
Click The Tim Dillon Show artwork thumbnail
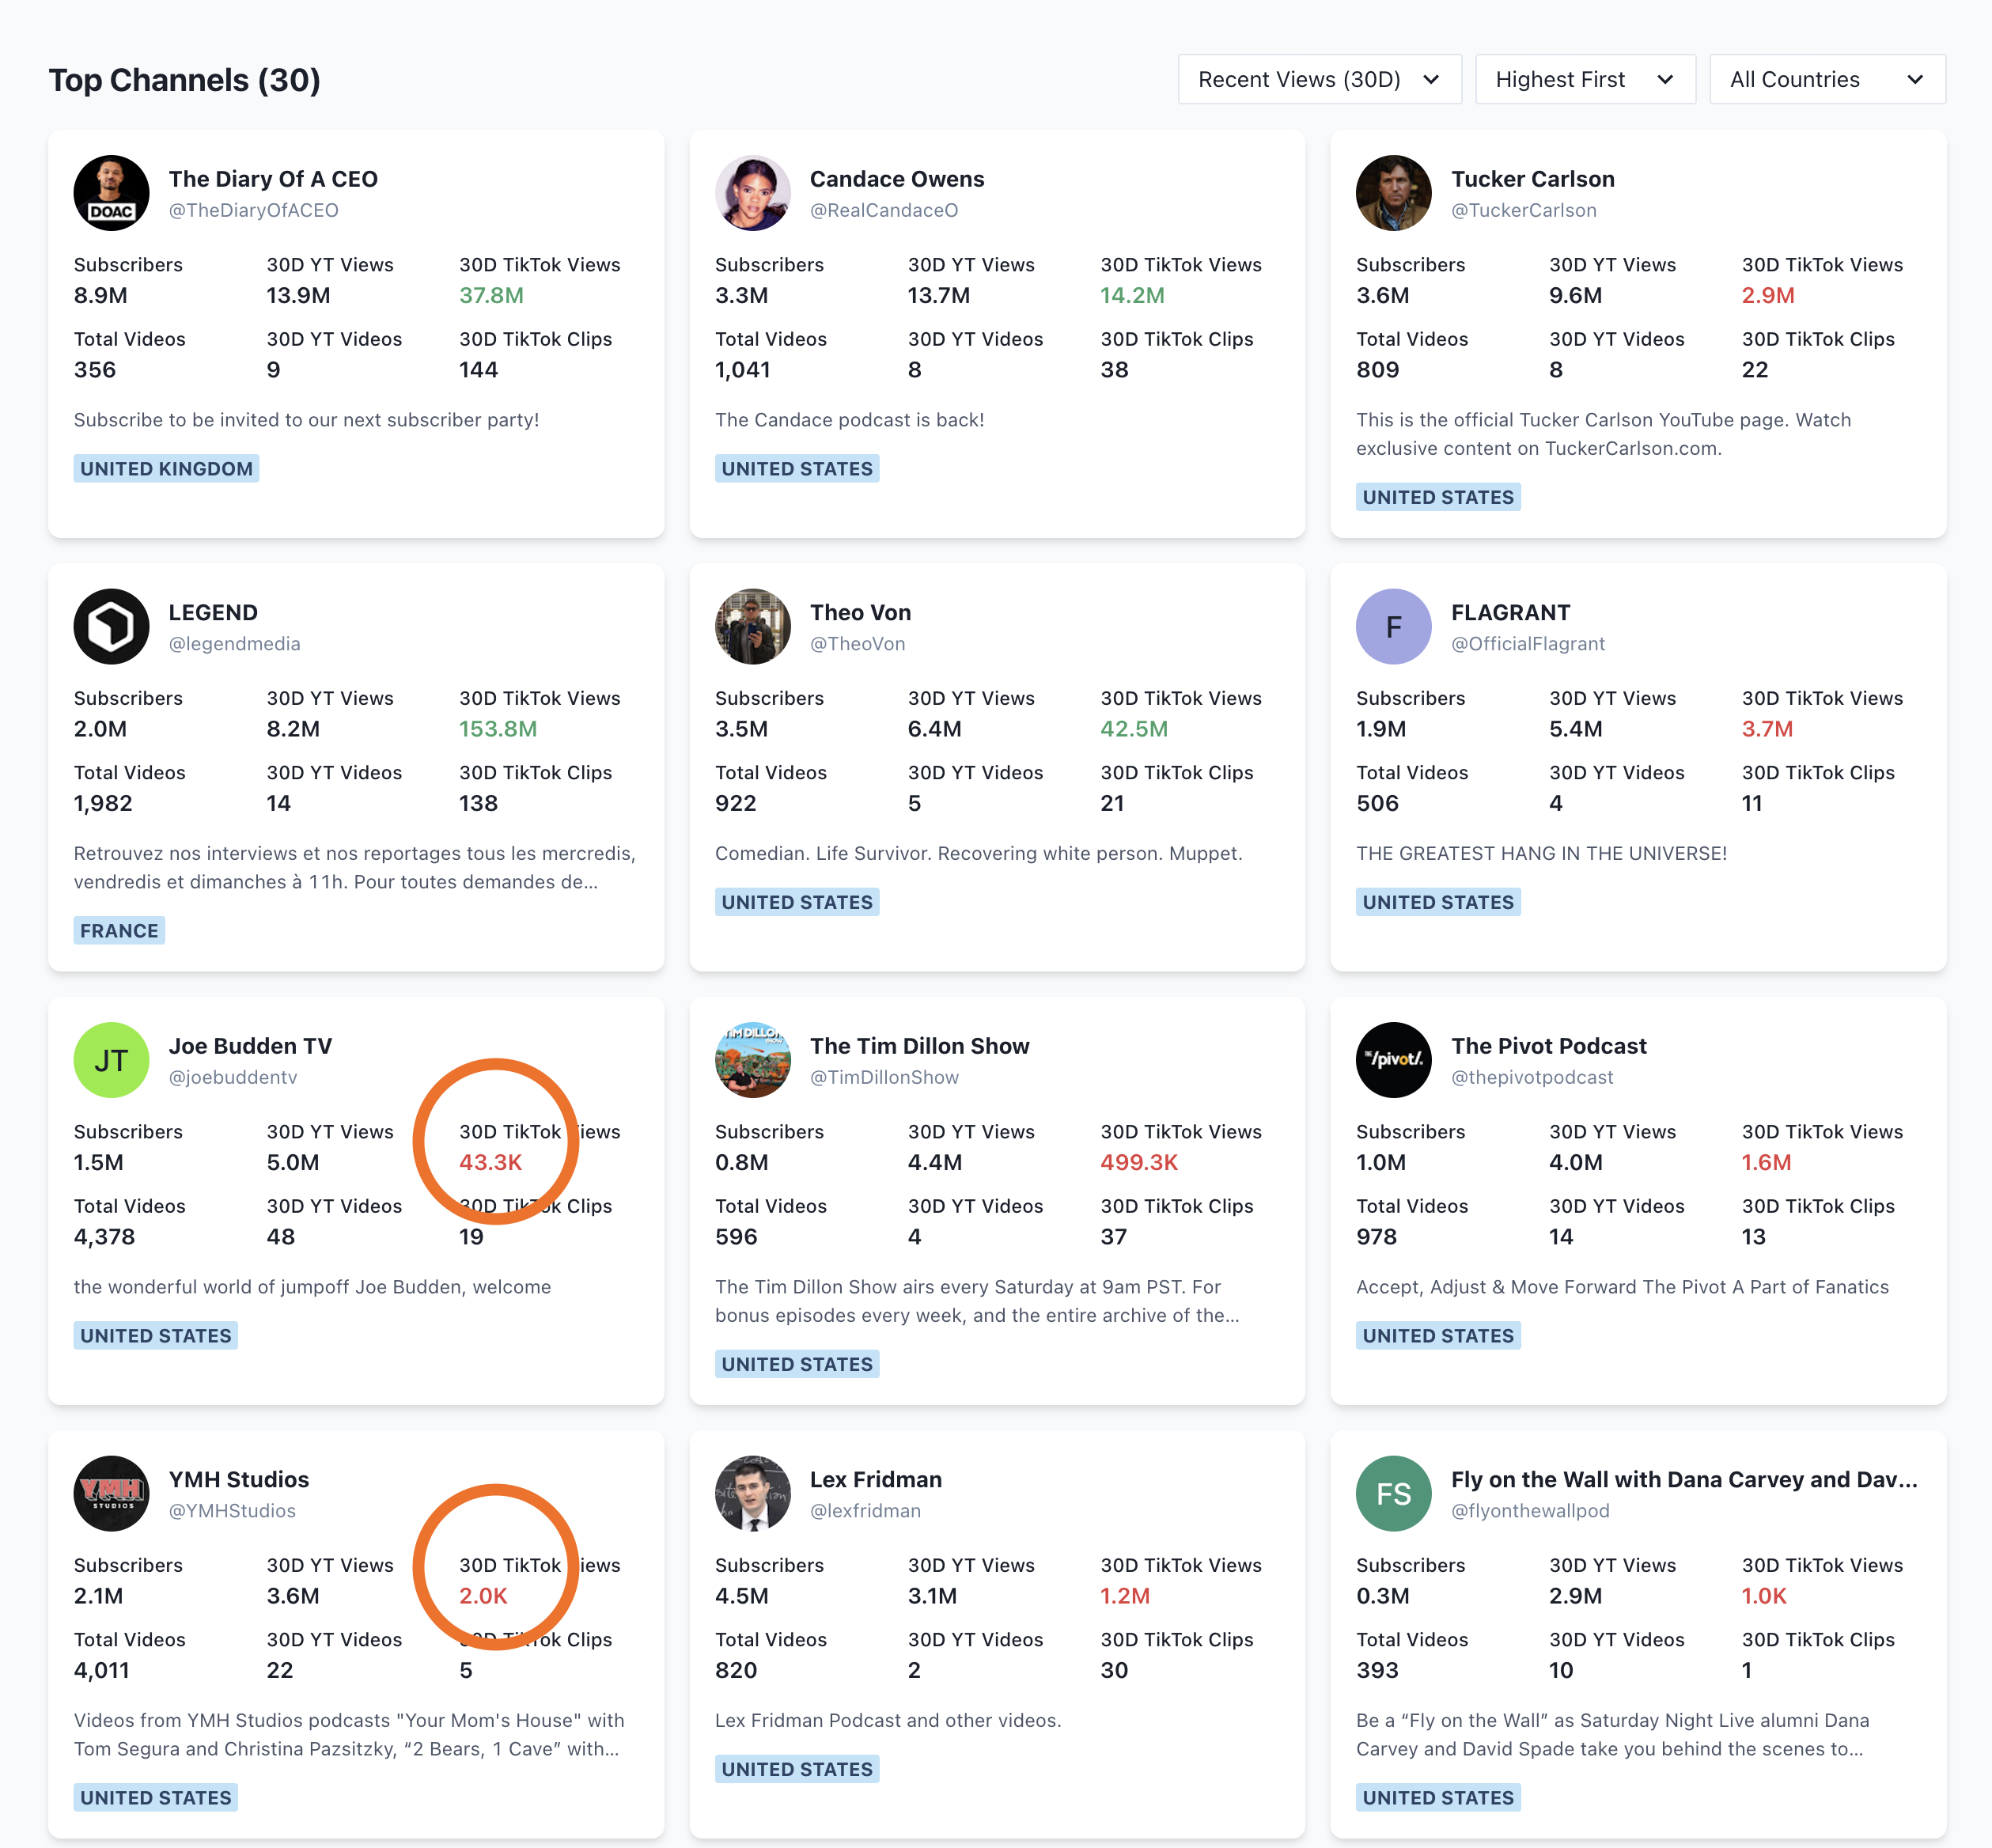(752, 1060)
